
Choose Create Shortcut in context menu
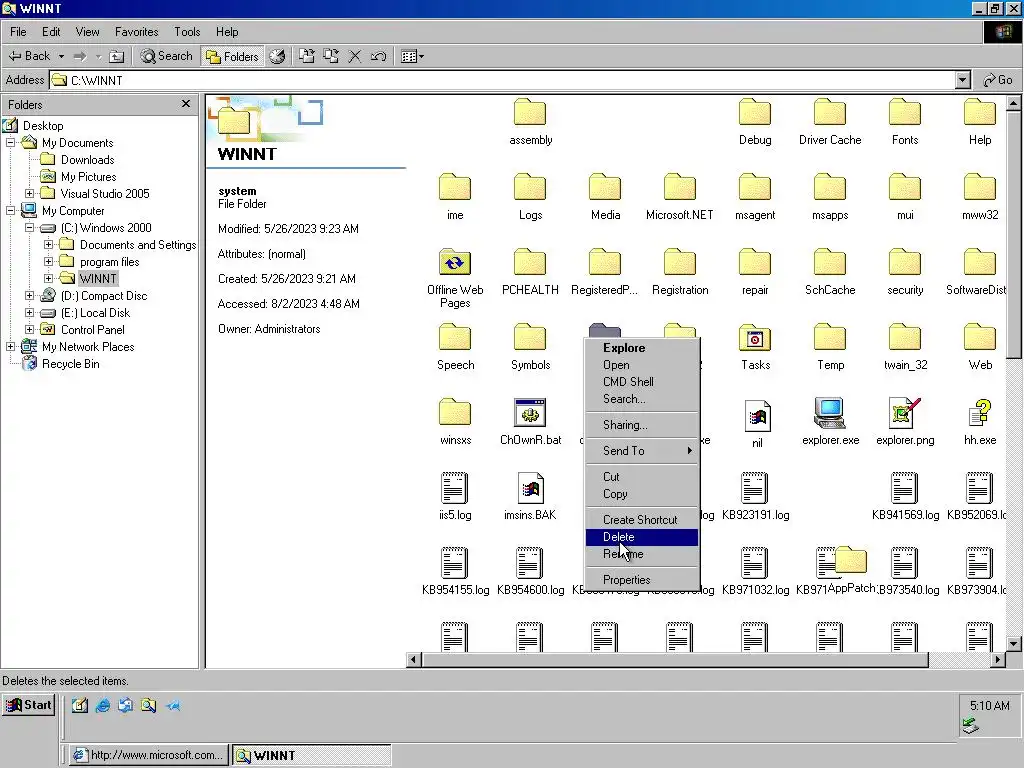pyautogui.click(x=642, y=520)
